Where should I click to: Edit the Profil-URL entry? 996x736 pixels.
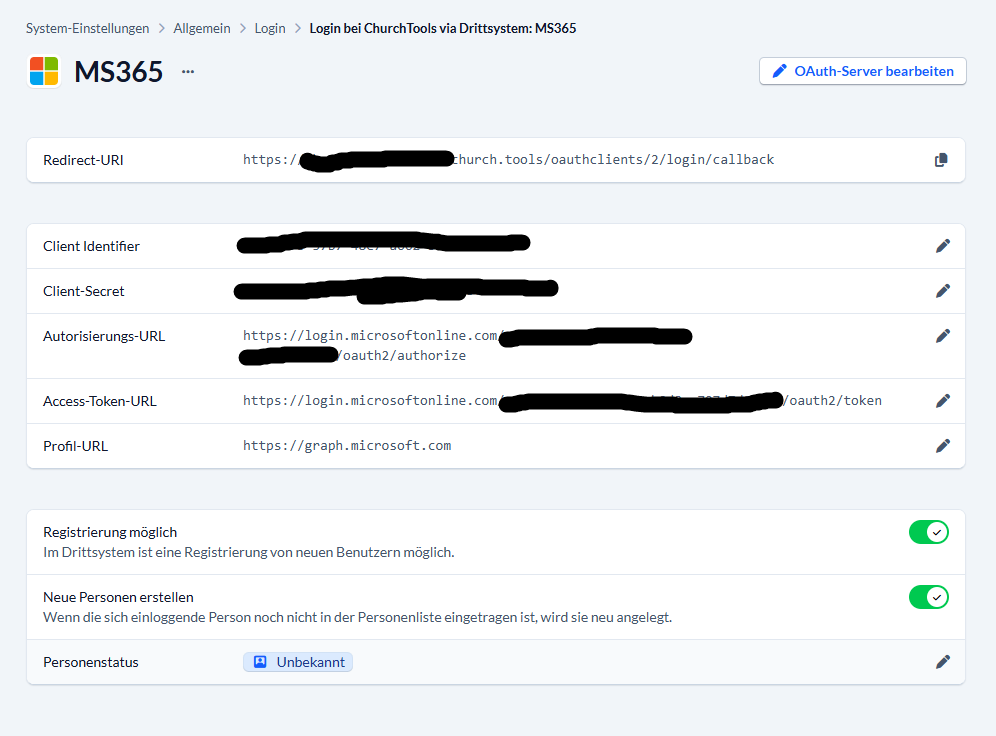pyautogui.click(x=942, y=446)
